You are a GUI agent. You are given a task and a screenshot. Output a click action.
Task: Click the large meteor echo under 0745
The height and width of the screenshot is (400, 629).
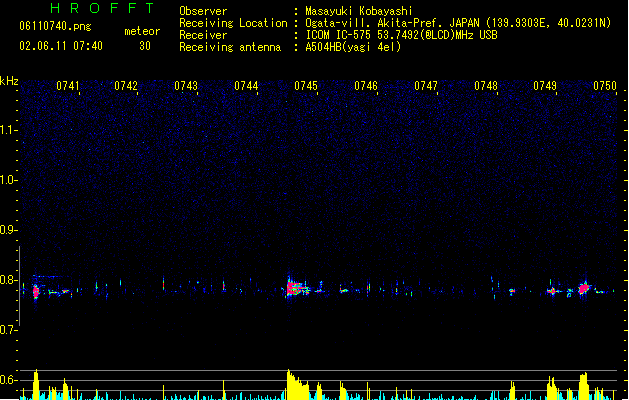(296, 288)
